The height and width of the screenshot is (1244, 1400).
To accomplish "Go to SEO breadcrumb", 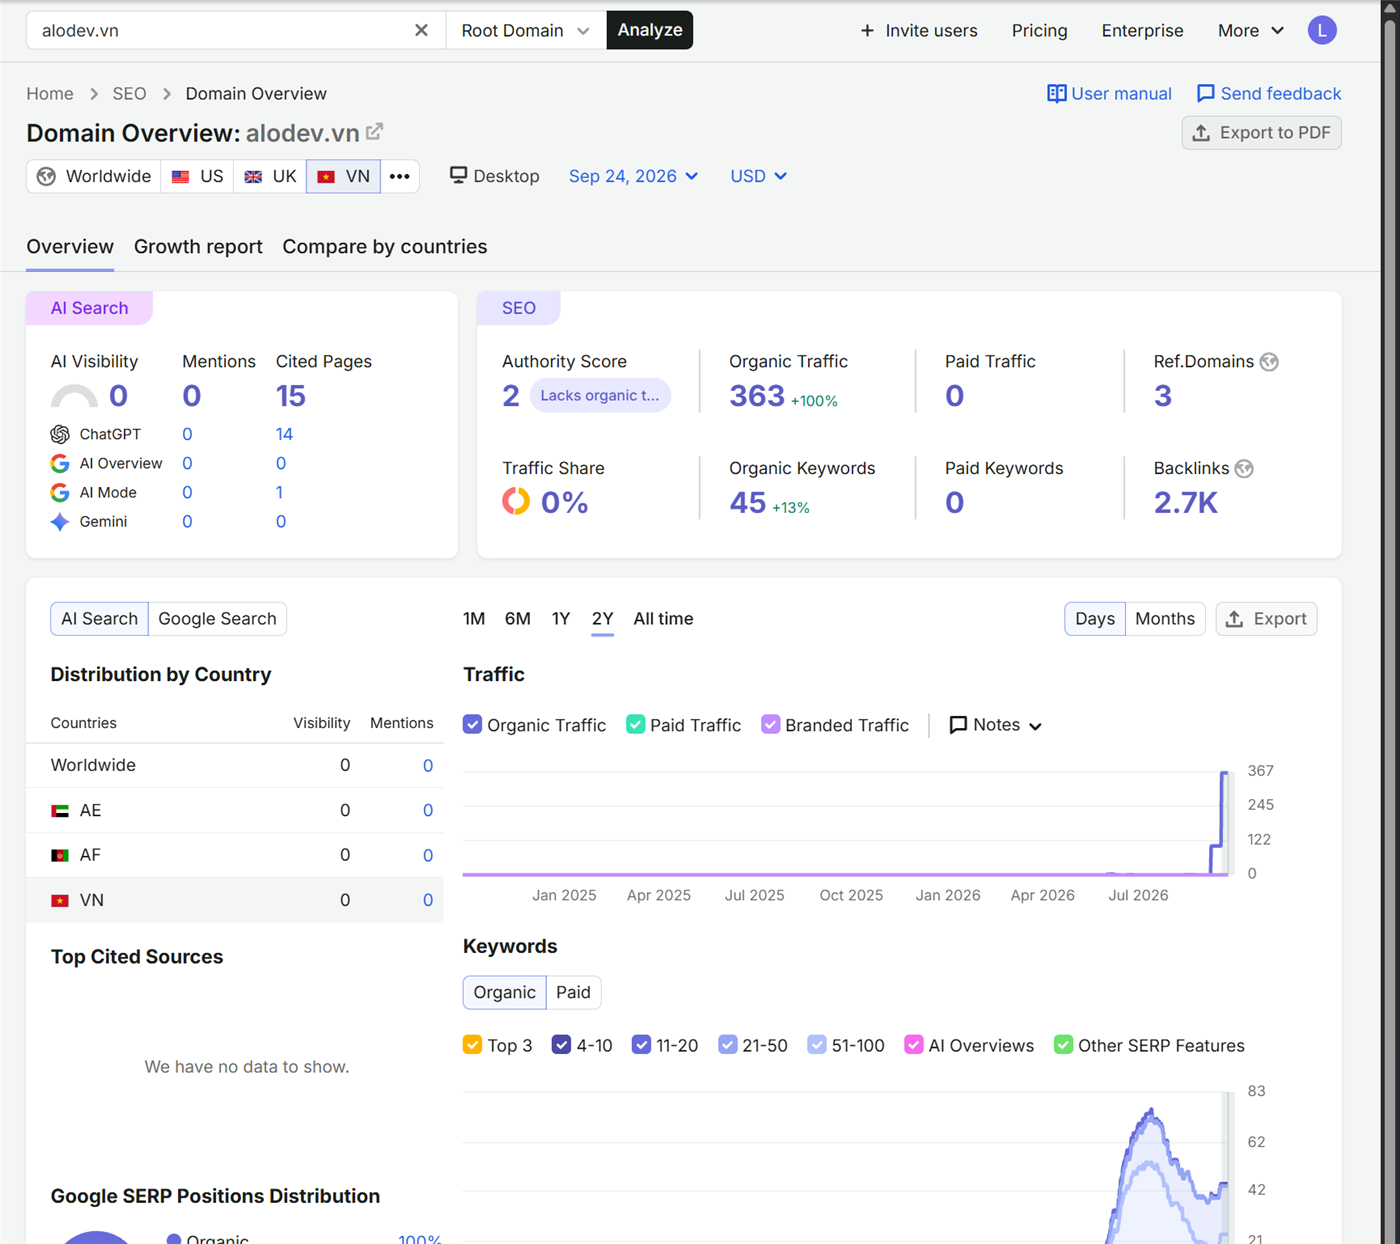I will 129,93.
